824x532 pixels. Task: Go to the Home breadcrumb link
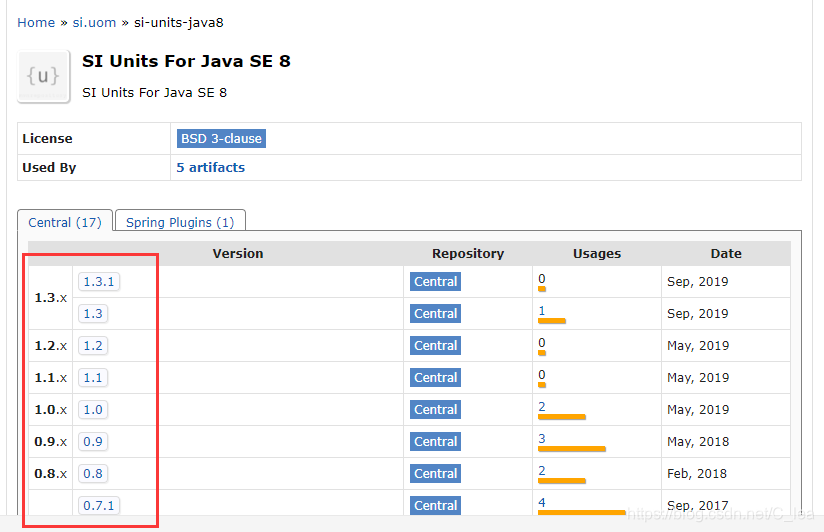pos(36,23)
